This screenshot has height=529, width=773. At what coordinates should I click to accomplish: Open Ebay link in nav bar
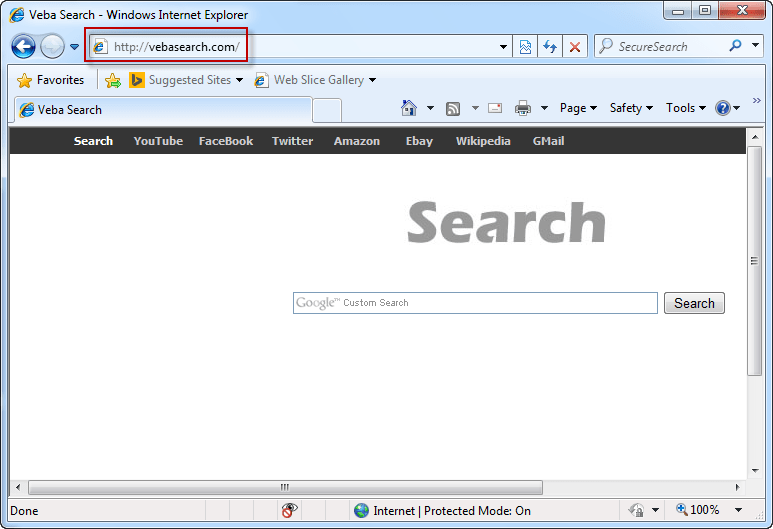(x=419, y=141)
